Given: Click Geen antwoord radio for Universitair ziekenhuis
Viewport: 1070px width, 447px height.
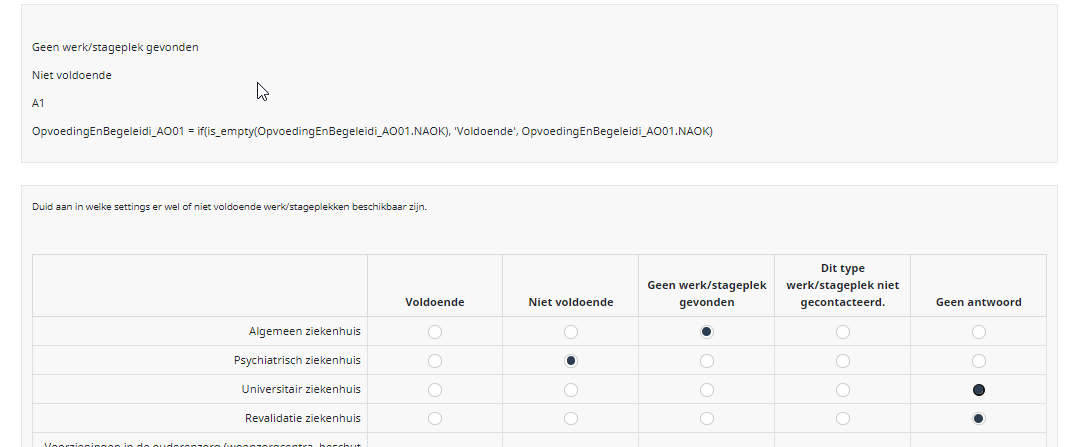Looking at the screenshot, I should (x=978, y=389).
